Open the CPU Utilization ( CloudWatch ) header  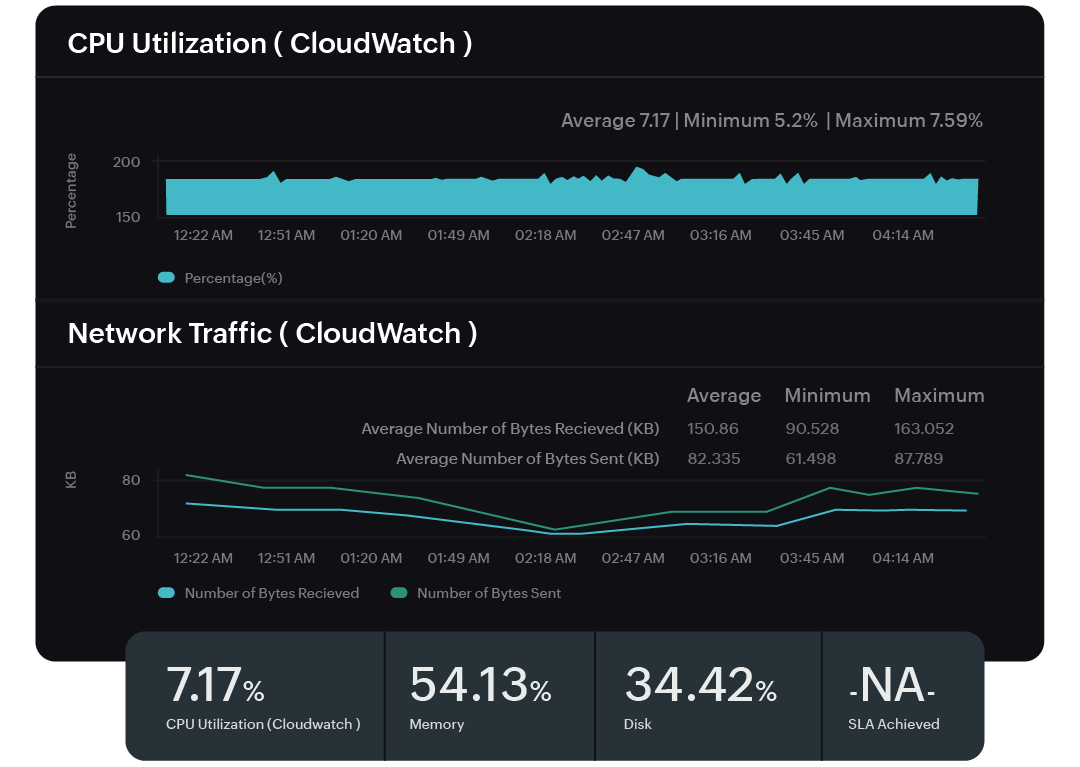(271, 43)
